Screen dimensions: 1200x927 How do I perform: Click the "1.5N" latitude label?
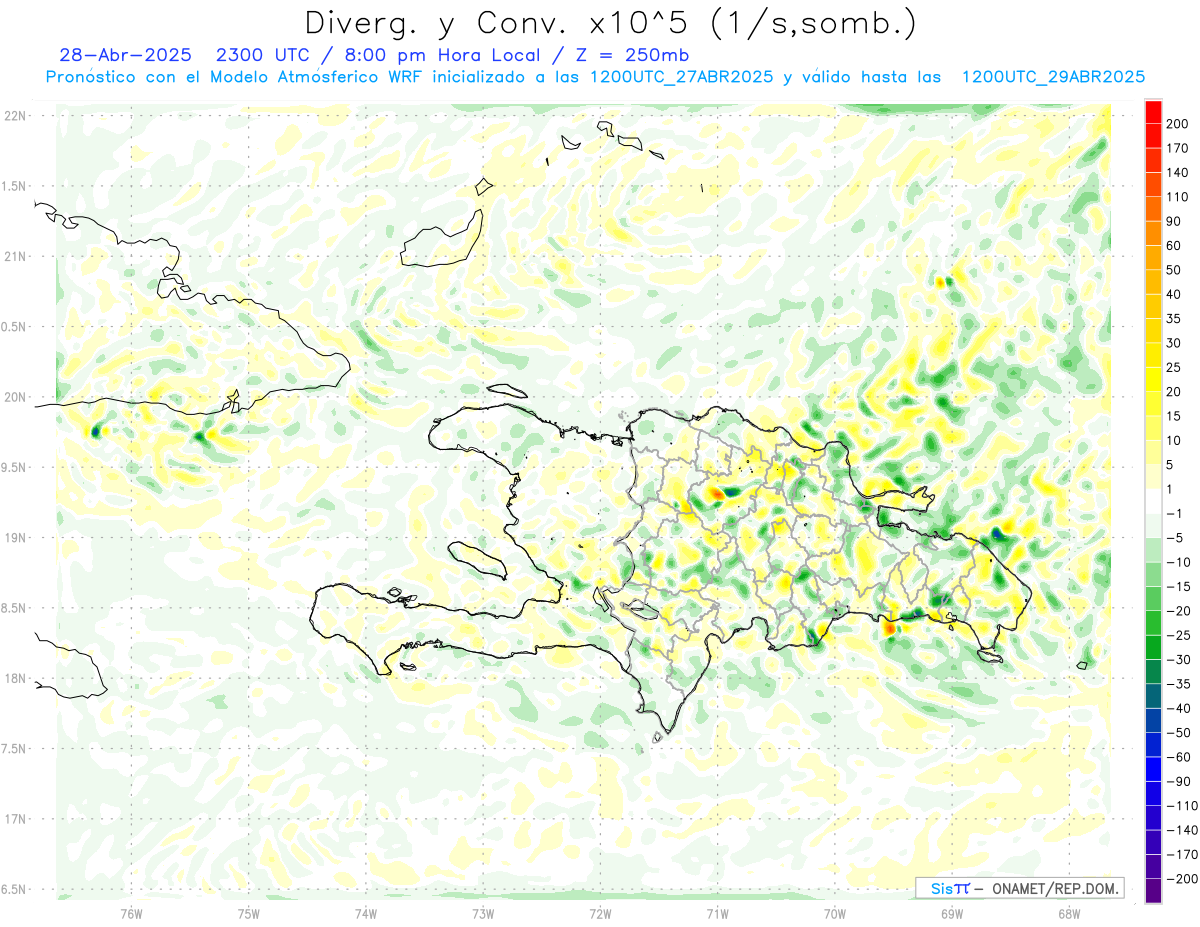12,186
